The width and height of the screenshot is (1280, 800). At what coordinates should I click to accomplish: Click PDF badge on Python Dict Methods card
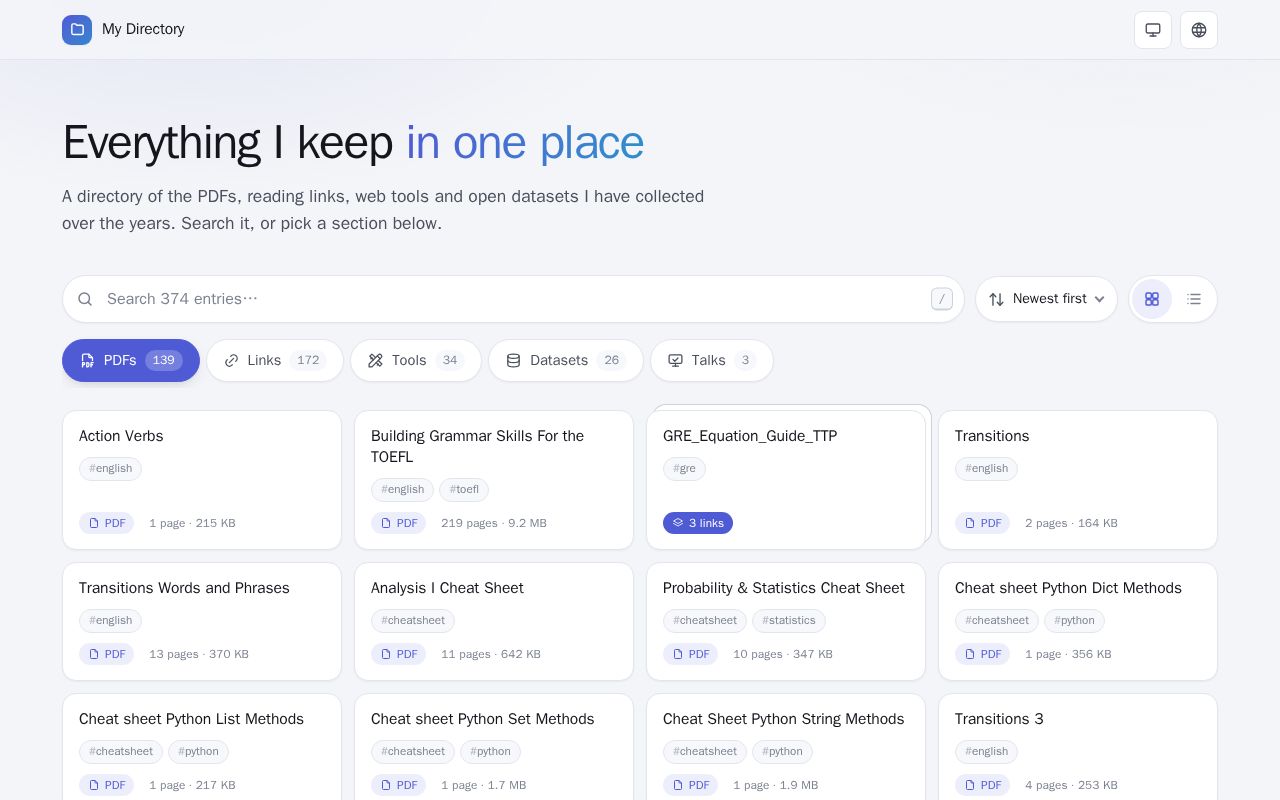[x=982, y=654]
